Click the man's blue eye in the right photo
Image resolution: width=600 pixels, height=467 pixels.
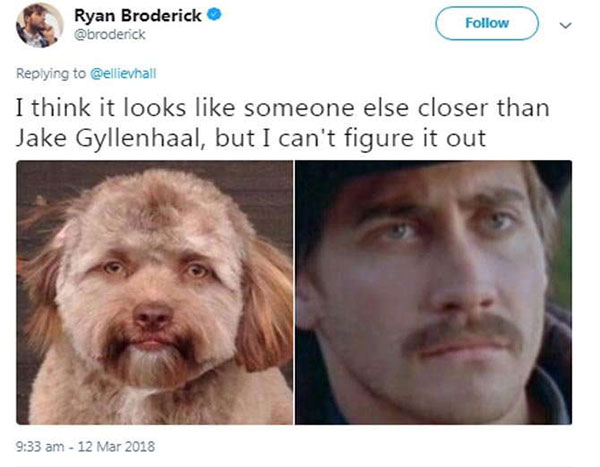[x=398, y=231]
